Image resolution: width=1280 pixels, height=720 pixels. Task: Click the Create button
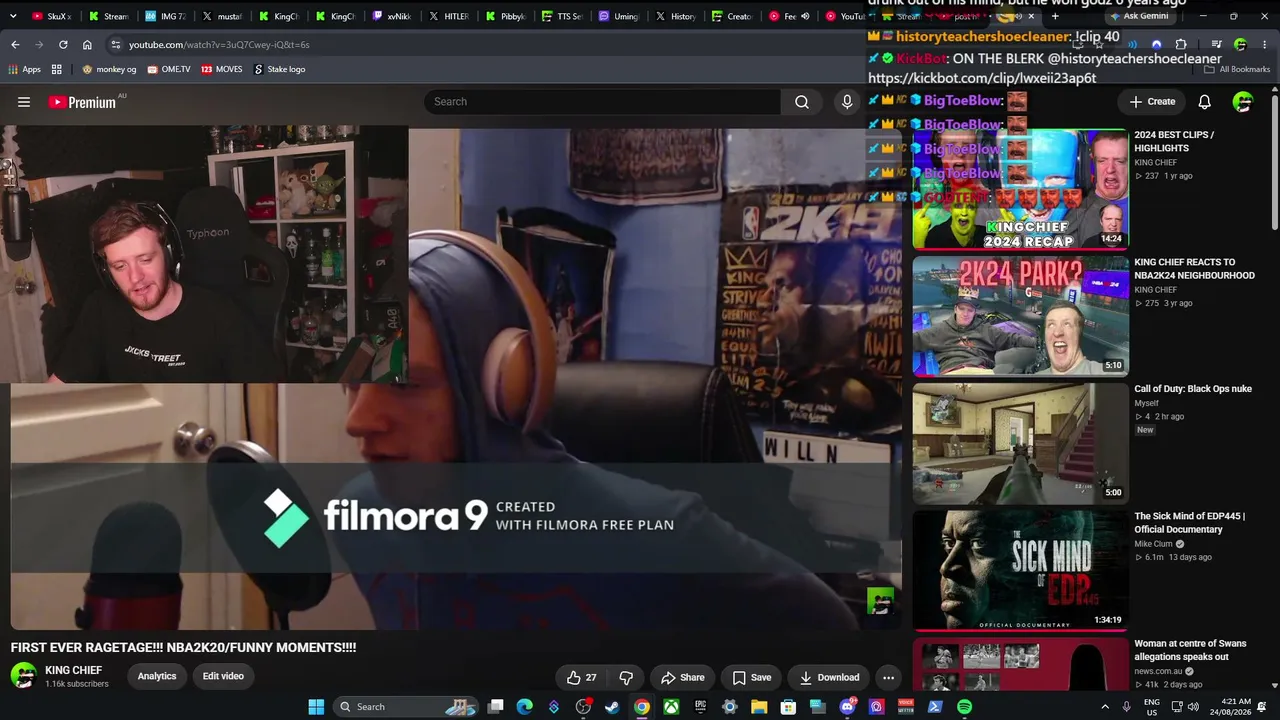[x=1152, y=102]
